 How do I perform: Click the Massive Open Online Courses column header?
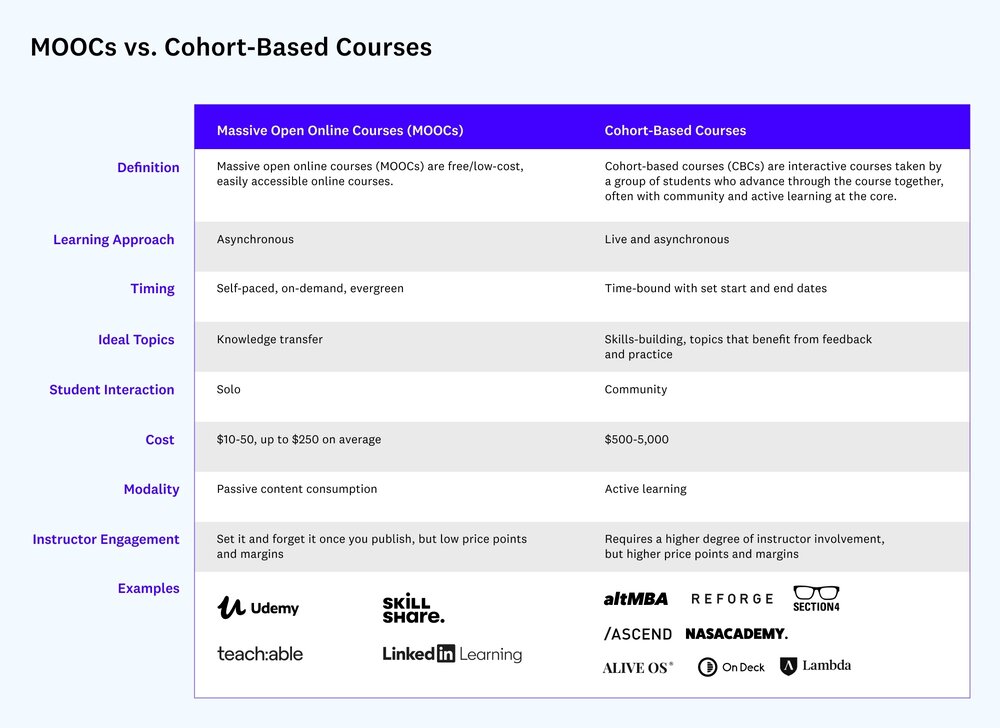click(x=340, y=130)
